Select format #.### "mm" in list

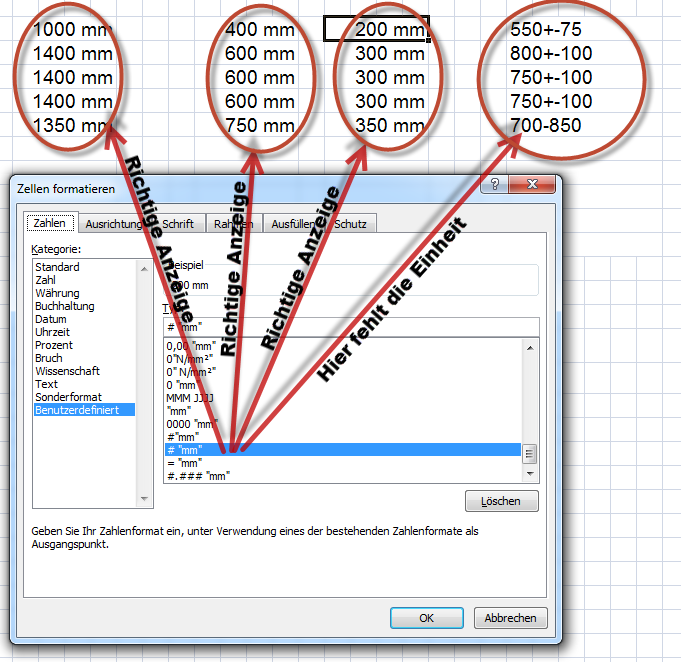343,476
